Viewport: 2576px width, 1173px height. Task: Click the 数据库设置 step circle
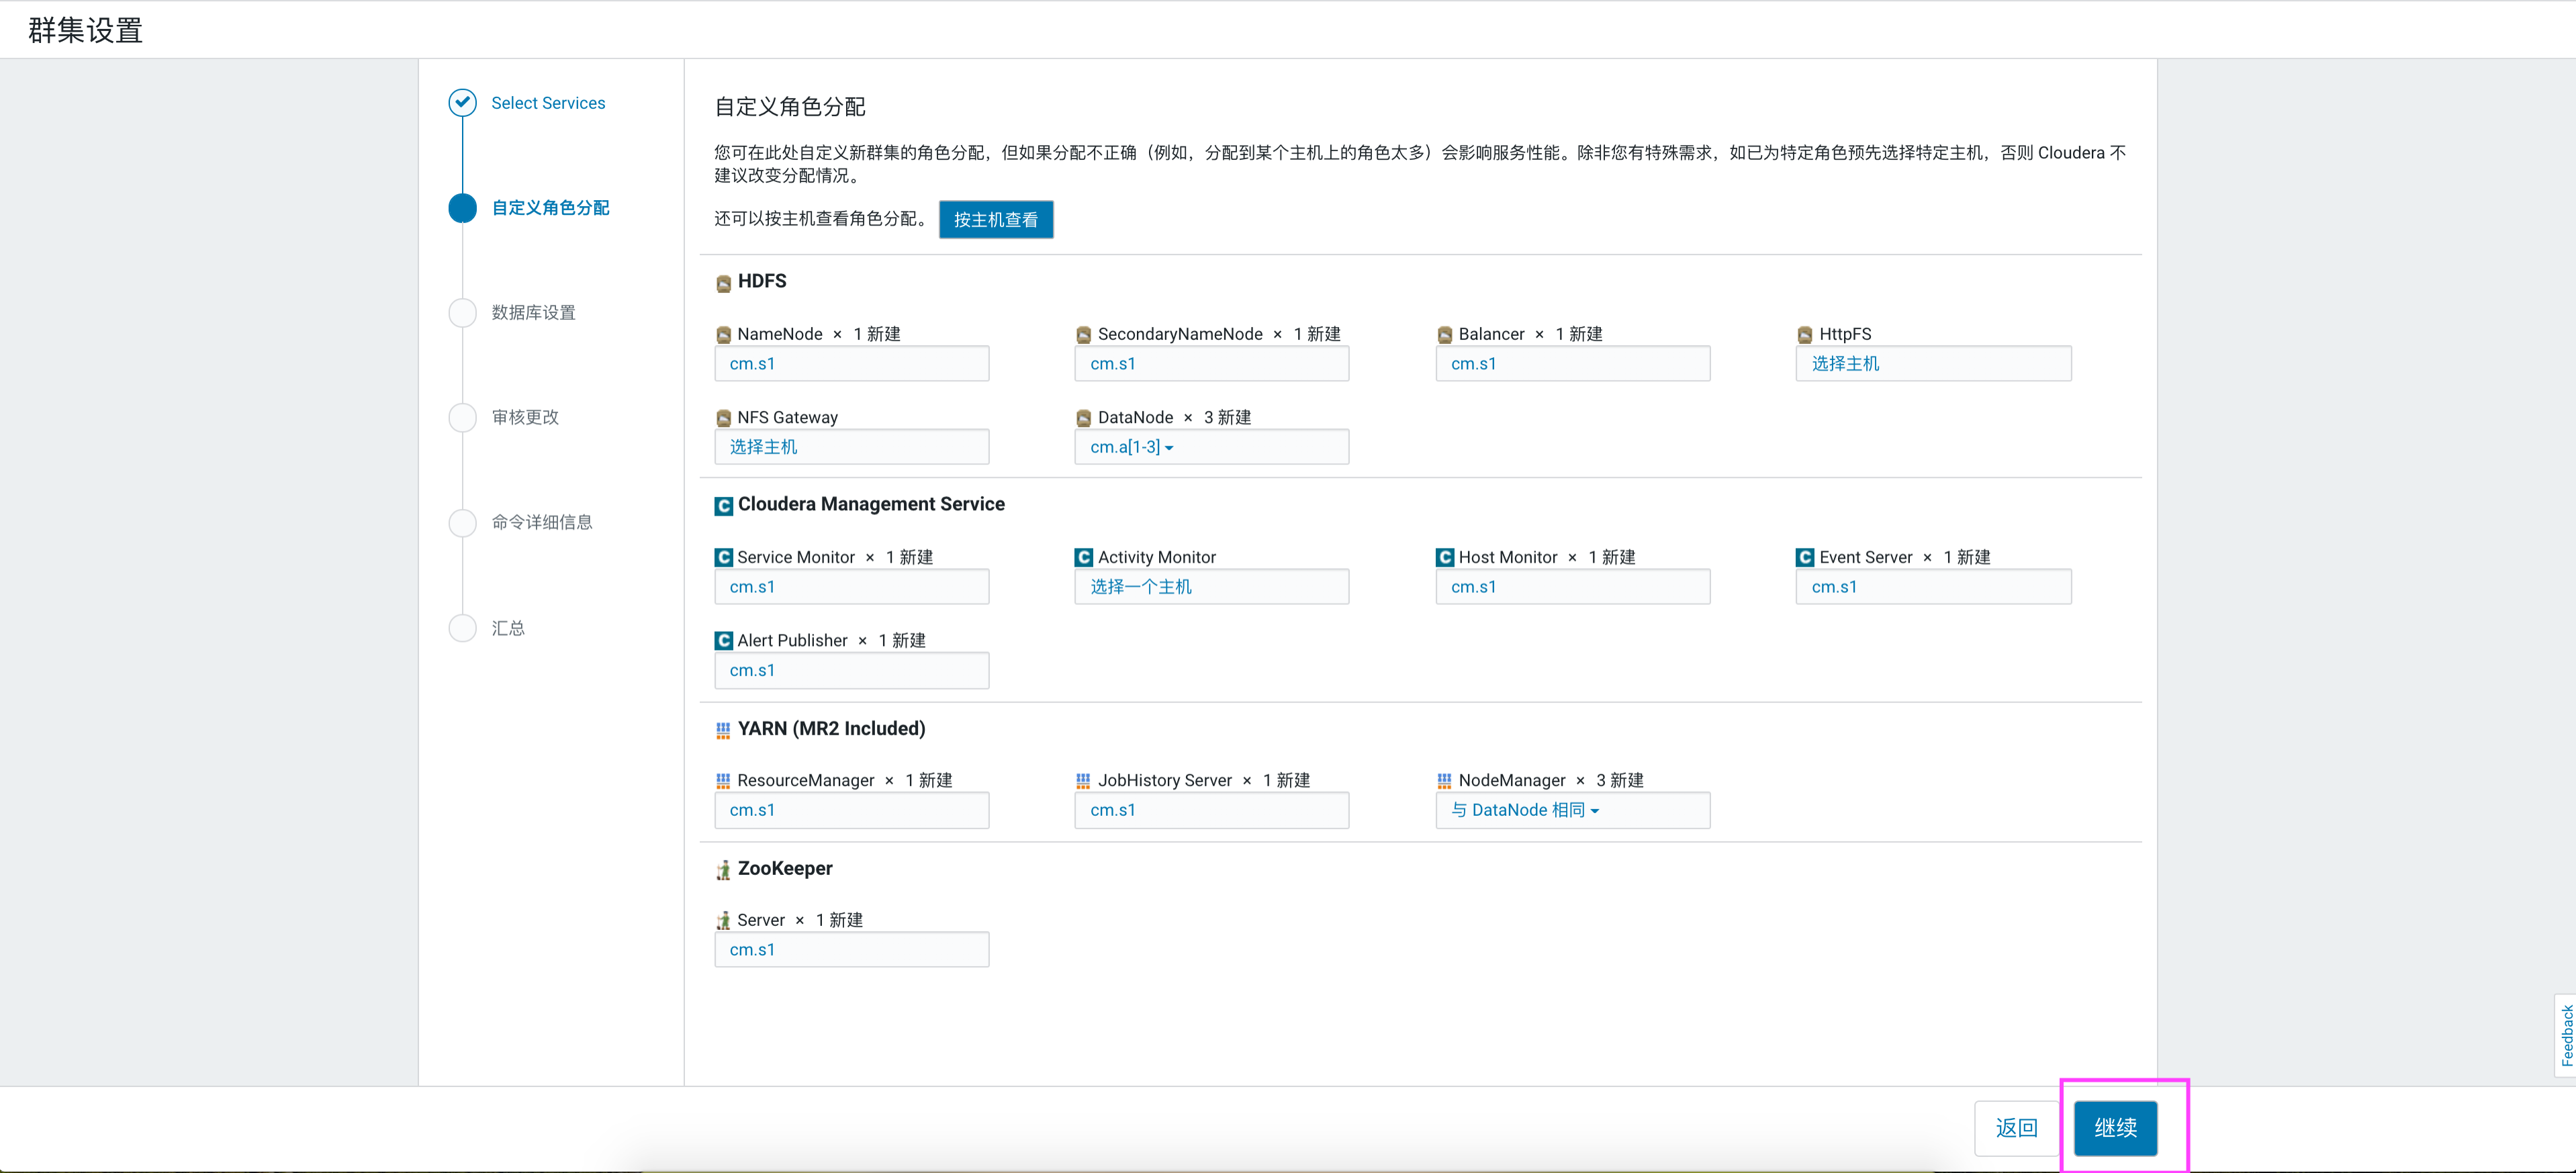tap(462, 313)
